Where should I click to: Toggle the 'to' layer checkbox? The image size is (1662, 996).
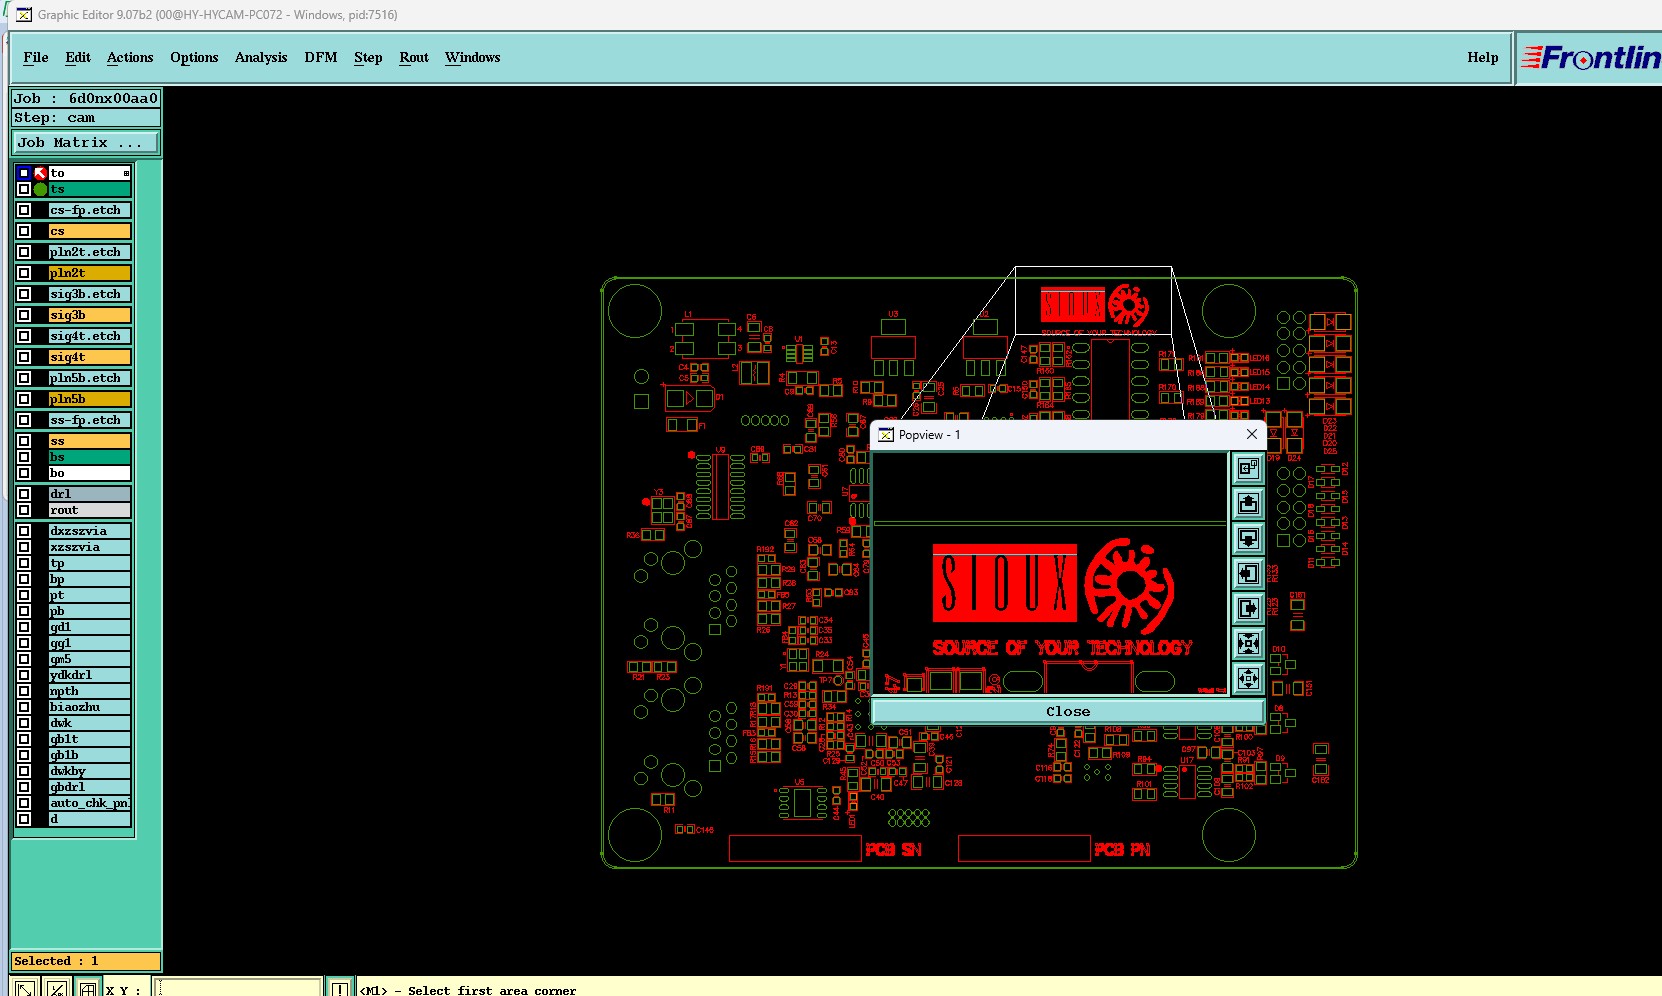(24, 173)
